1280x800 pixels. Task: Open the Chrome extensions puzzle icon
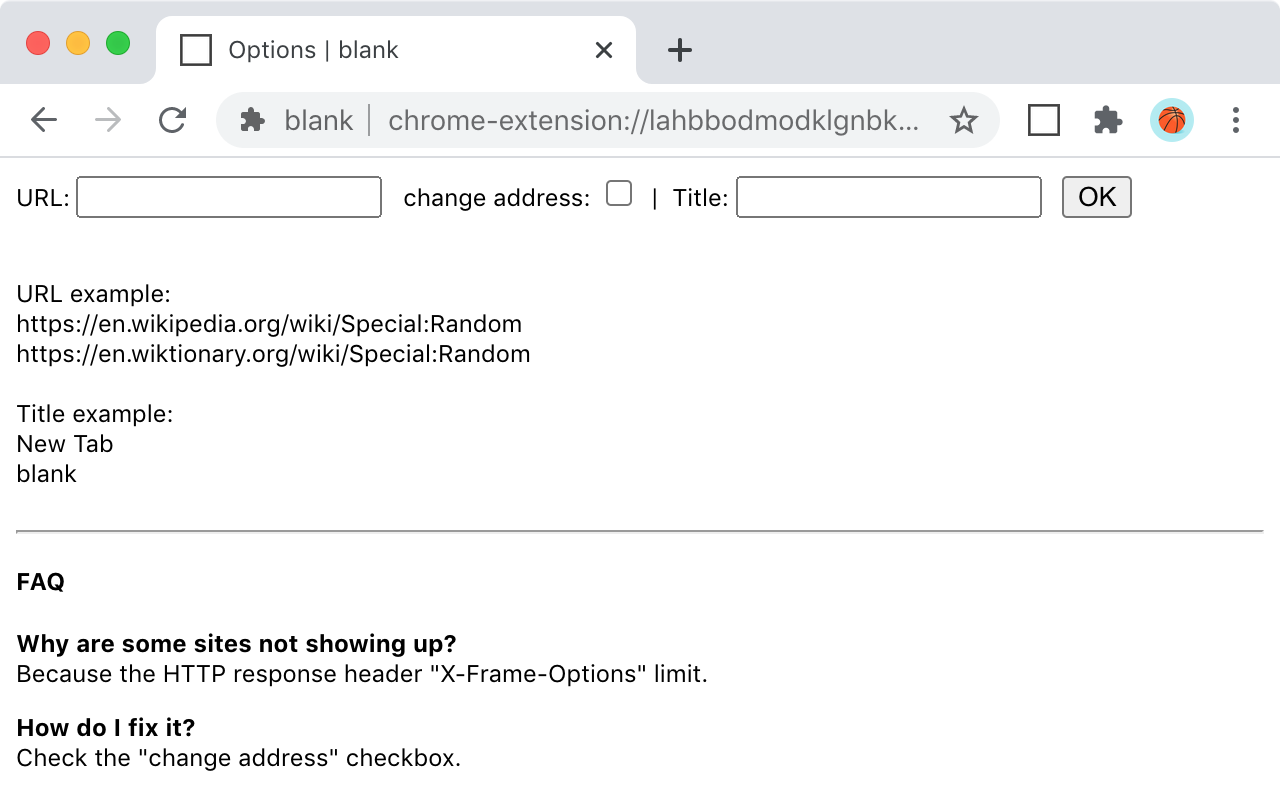1108,120
